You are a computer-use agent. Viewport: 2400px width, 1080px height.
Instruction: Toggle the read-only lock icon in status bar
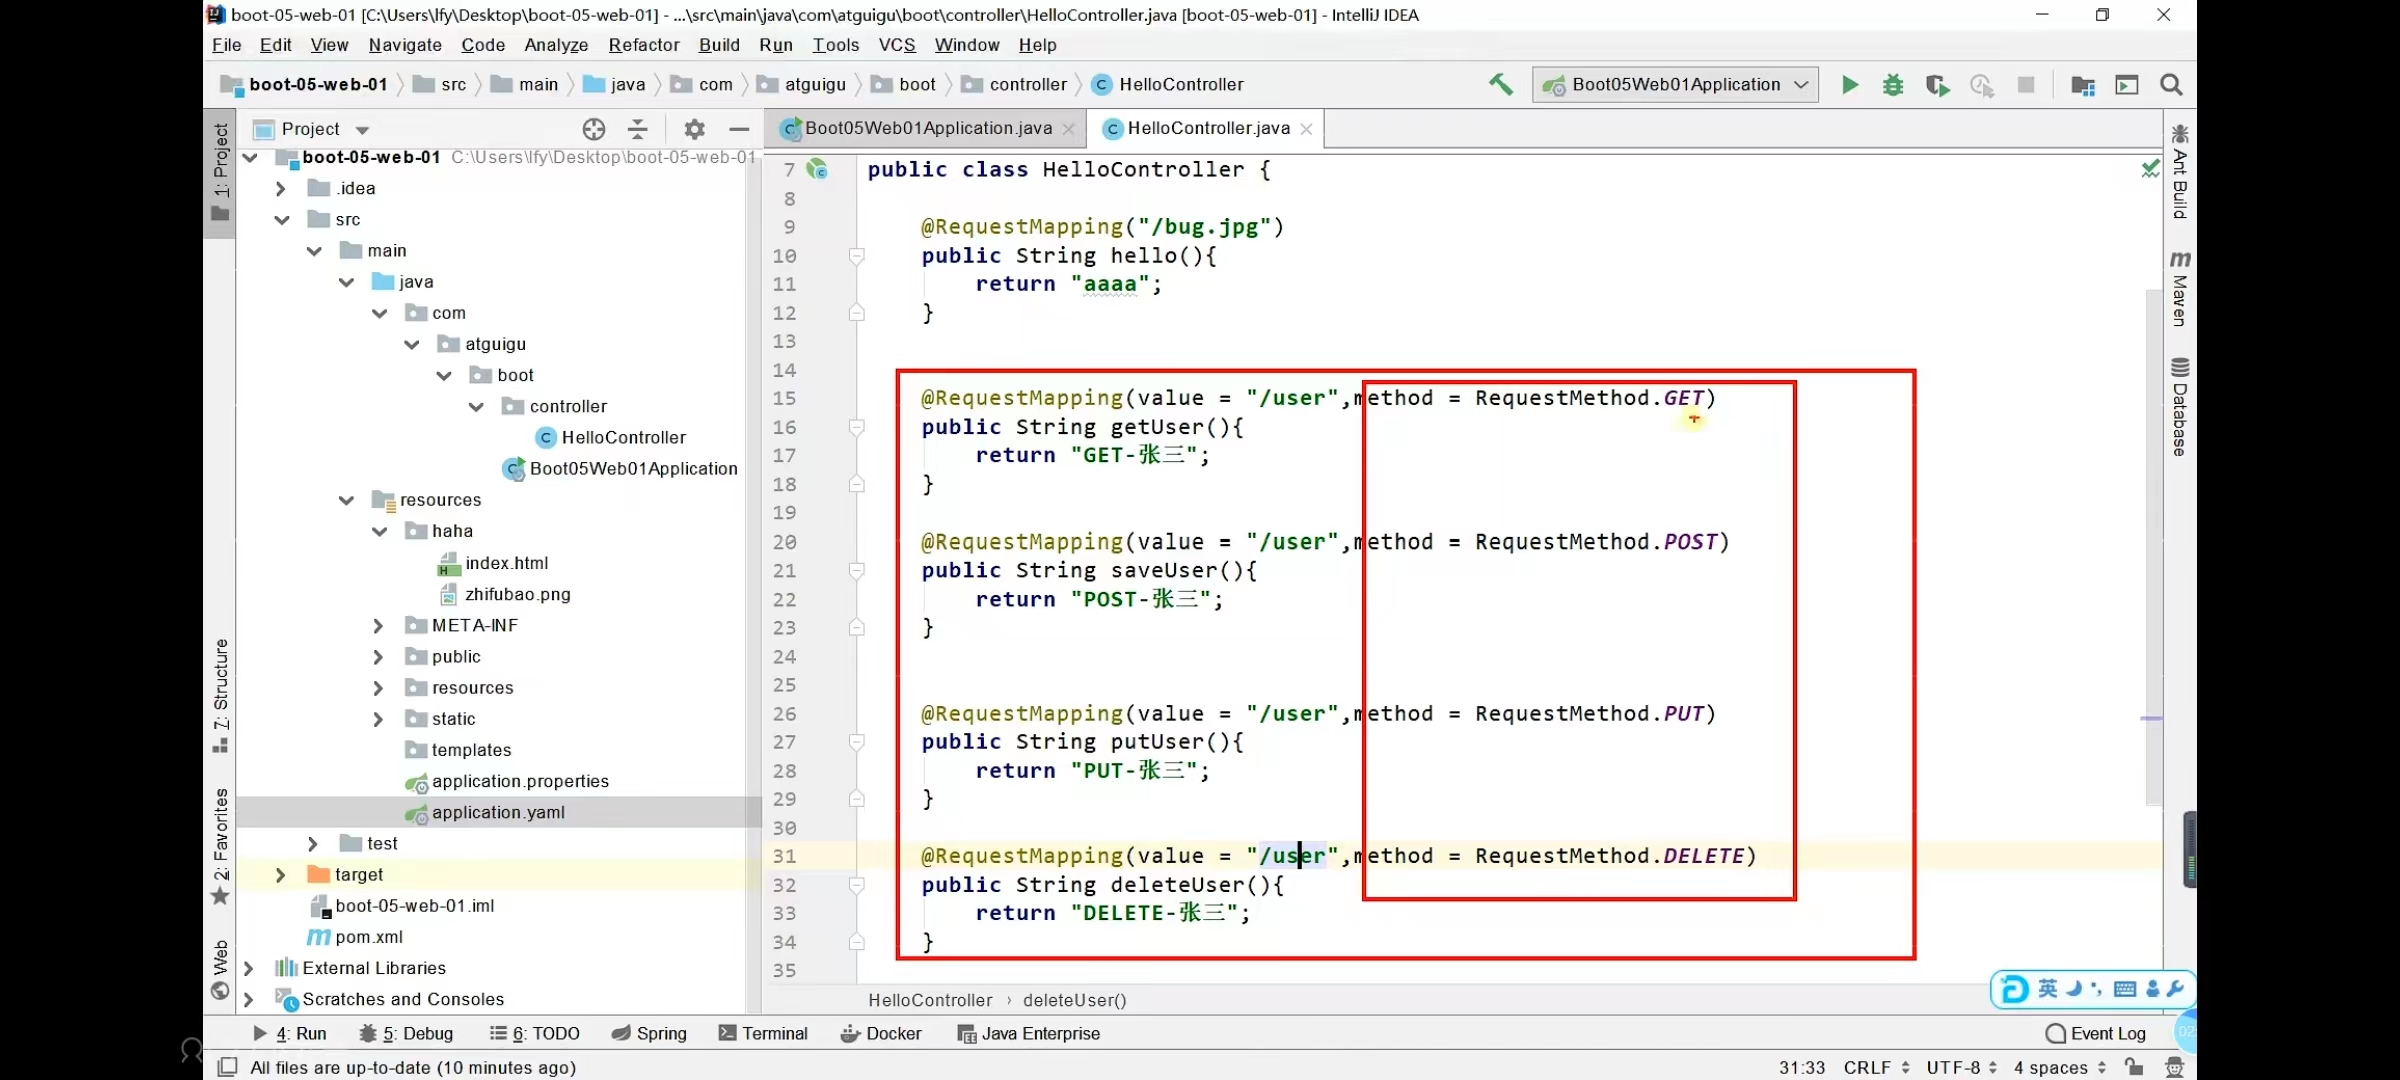coord(2135,1067)
